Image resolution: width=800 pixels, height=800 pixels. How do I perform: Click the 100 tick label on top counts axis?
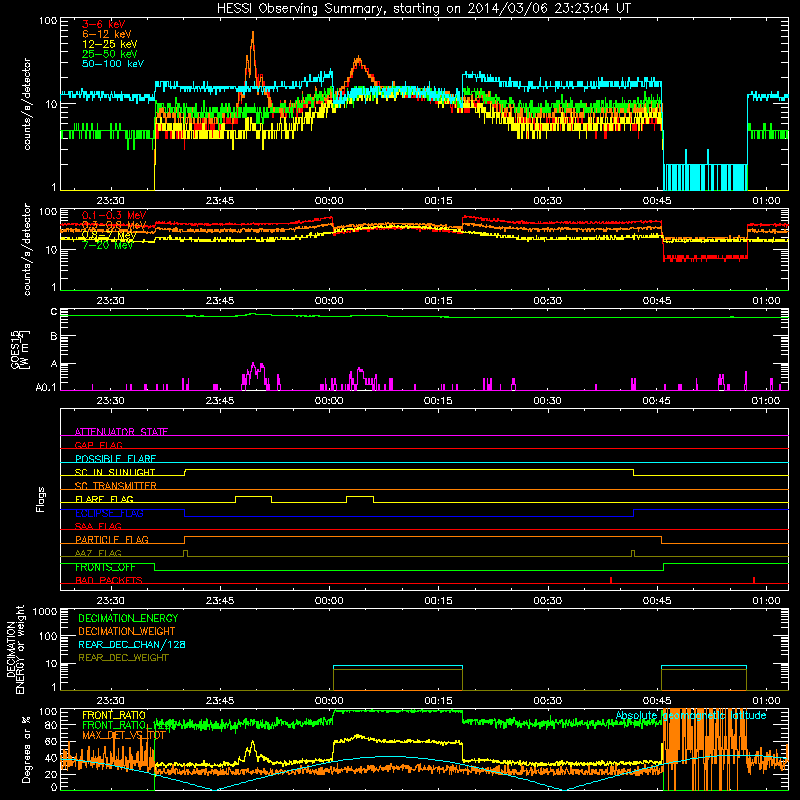pos(48,21)
